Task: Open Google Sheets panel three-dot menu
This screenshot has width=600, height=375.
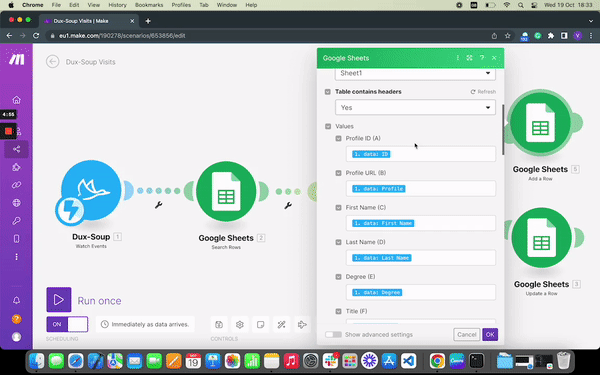Action: pos(458,58)
